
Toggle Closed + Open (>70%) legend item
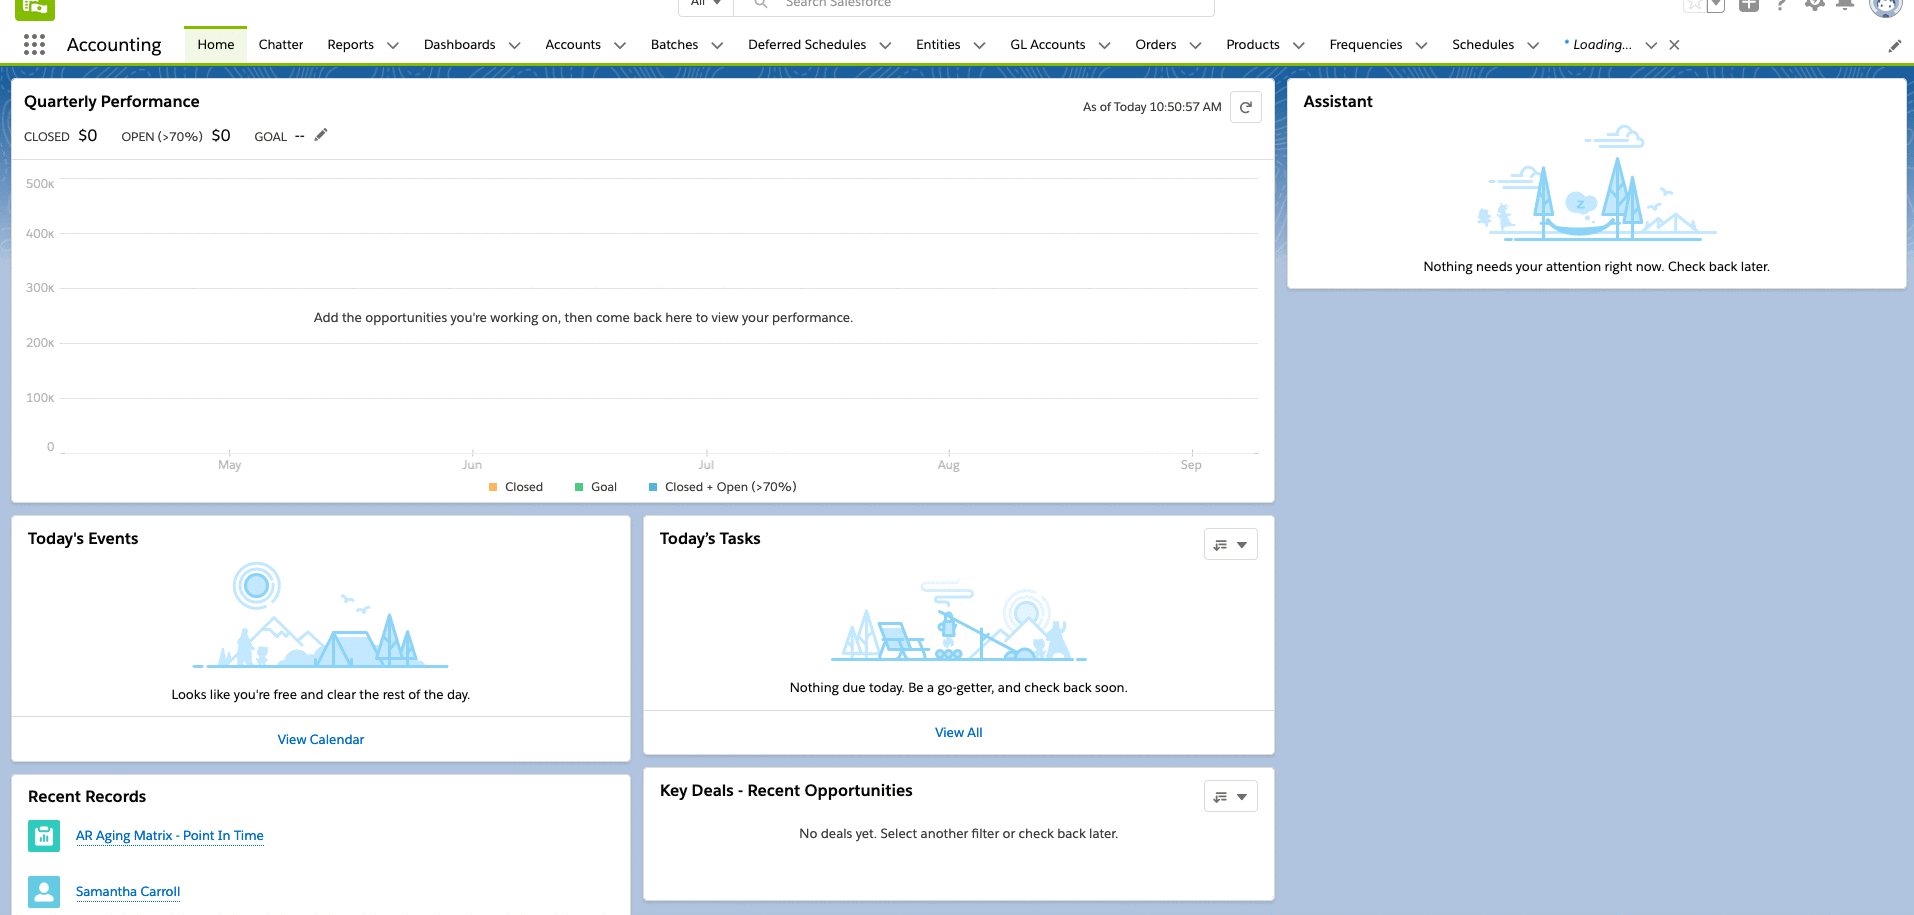(x=722, y=487)
